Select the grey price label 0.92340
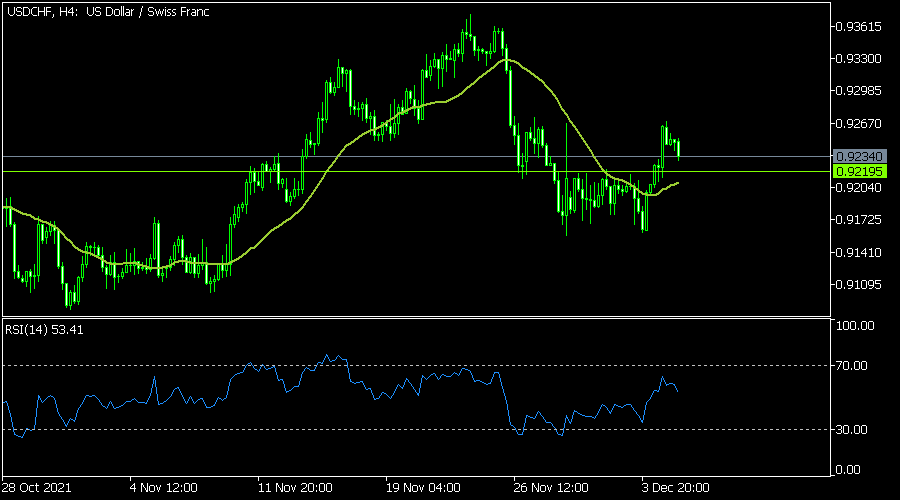 (x=859, y=156)
